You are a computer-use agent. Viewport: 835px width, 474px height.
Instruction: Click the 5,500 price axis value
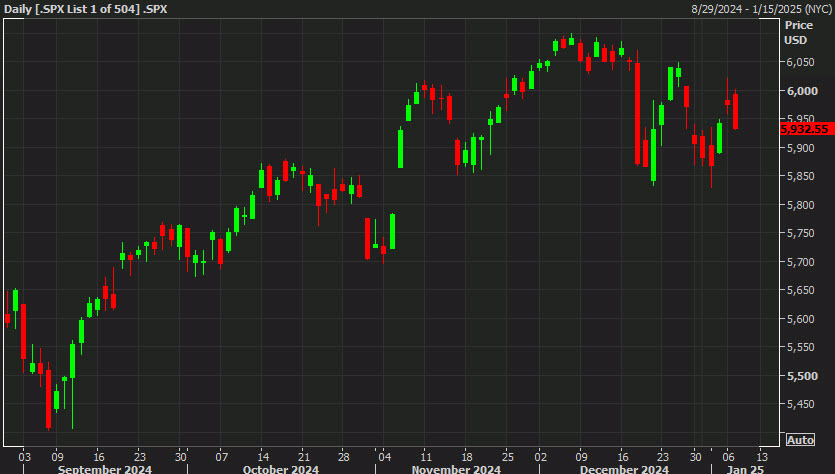click(x=803, y=376)
